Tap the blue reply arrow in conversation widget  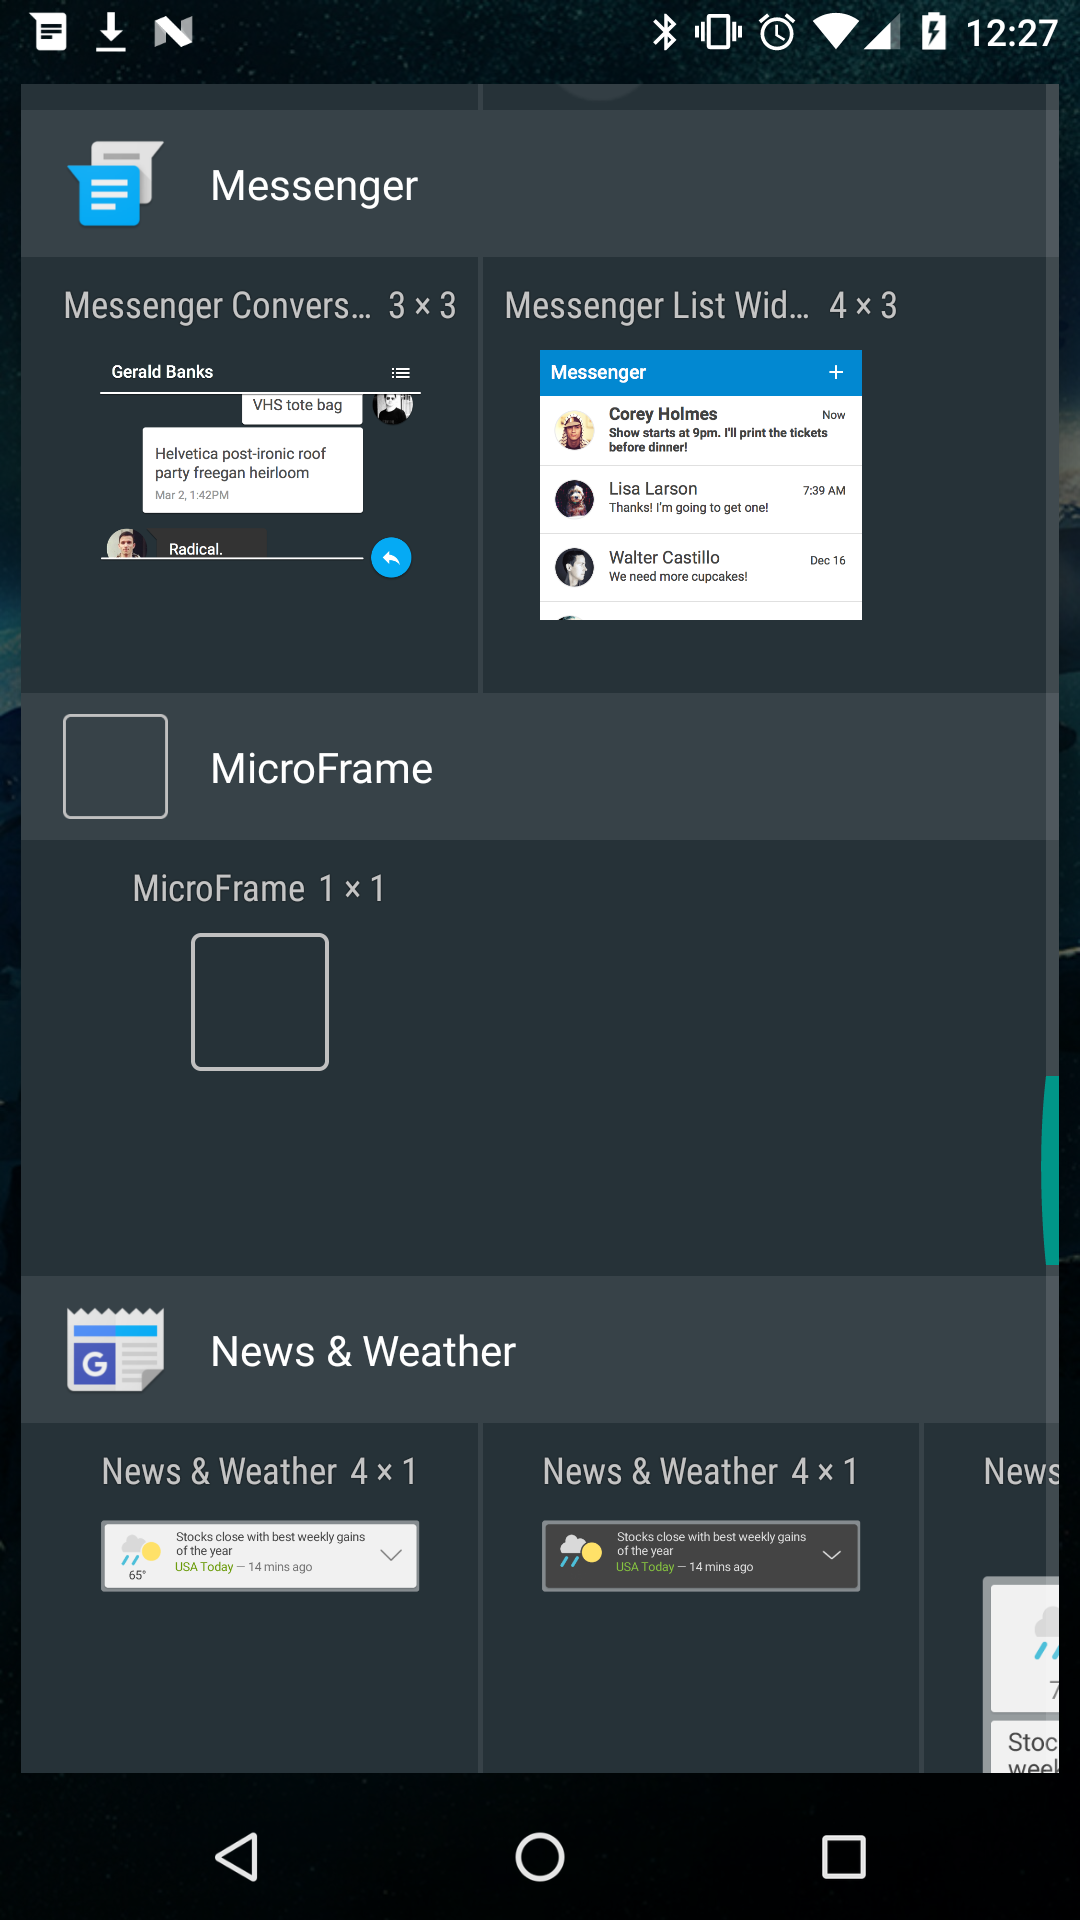(391, 557)
